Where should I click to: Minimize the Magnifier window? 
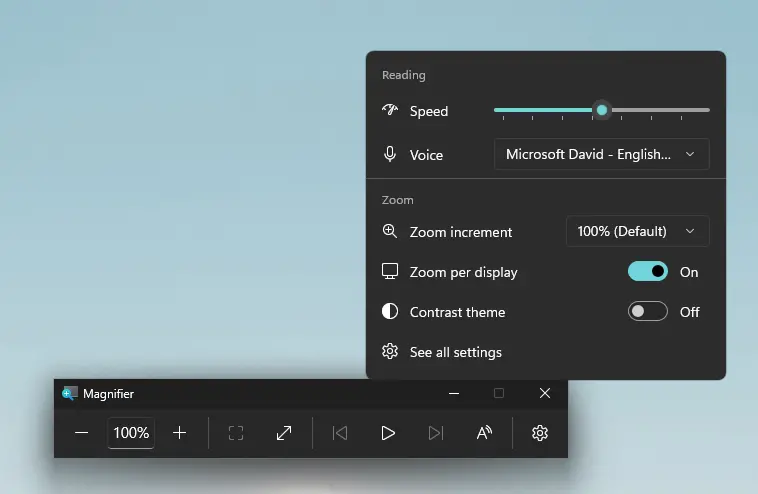click(453, 393)
